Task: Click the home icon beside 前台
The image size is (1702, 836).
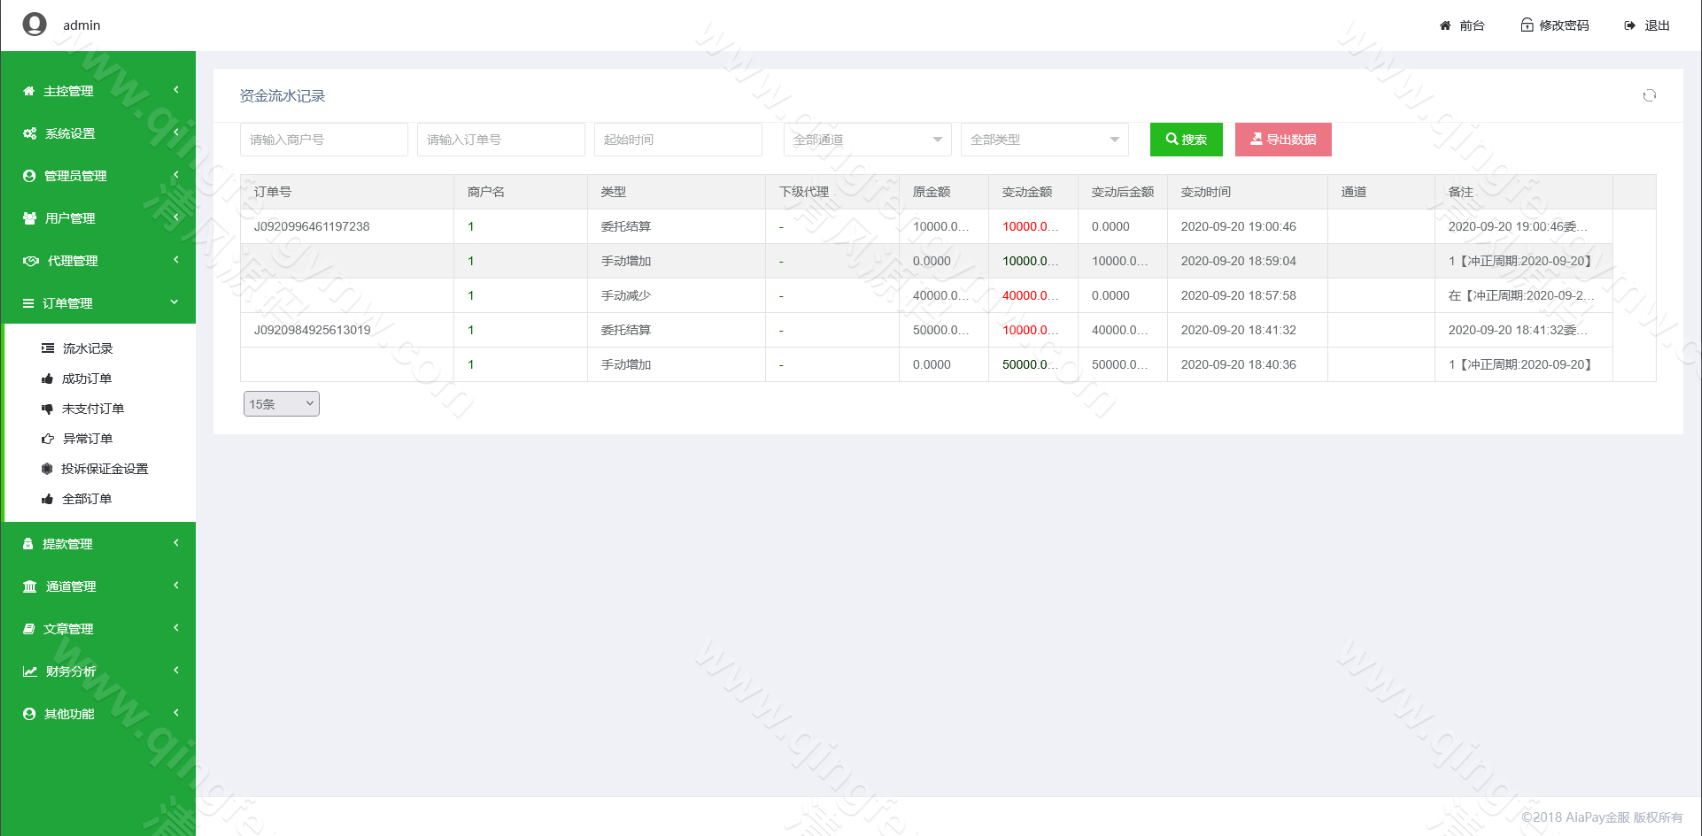Action: click(x=1445, y=26)
